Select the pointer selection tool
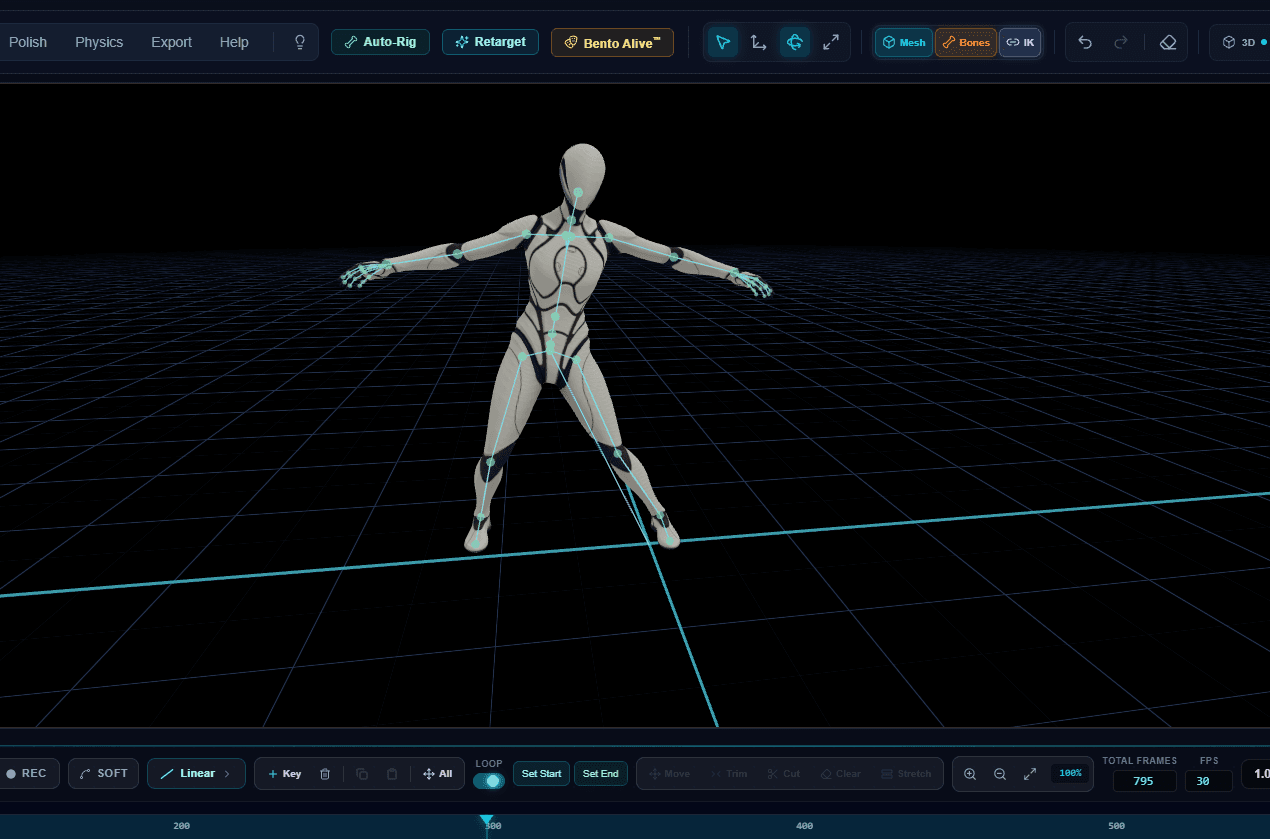Viewport: 1270px width, 839px height. [723, 42]
